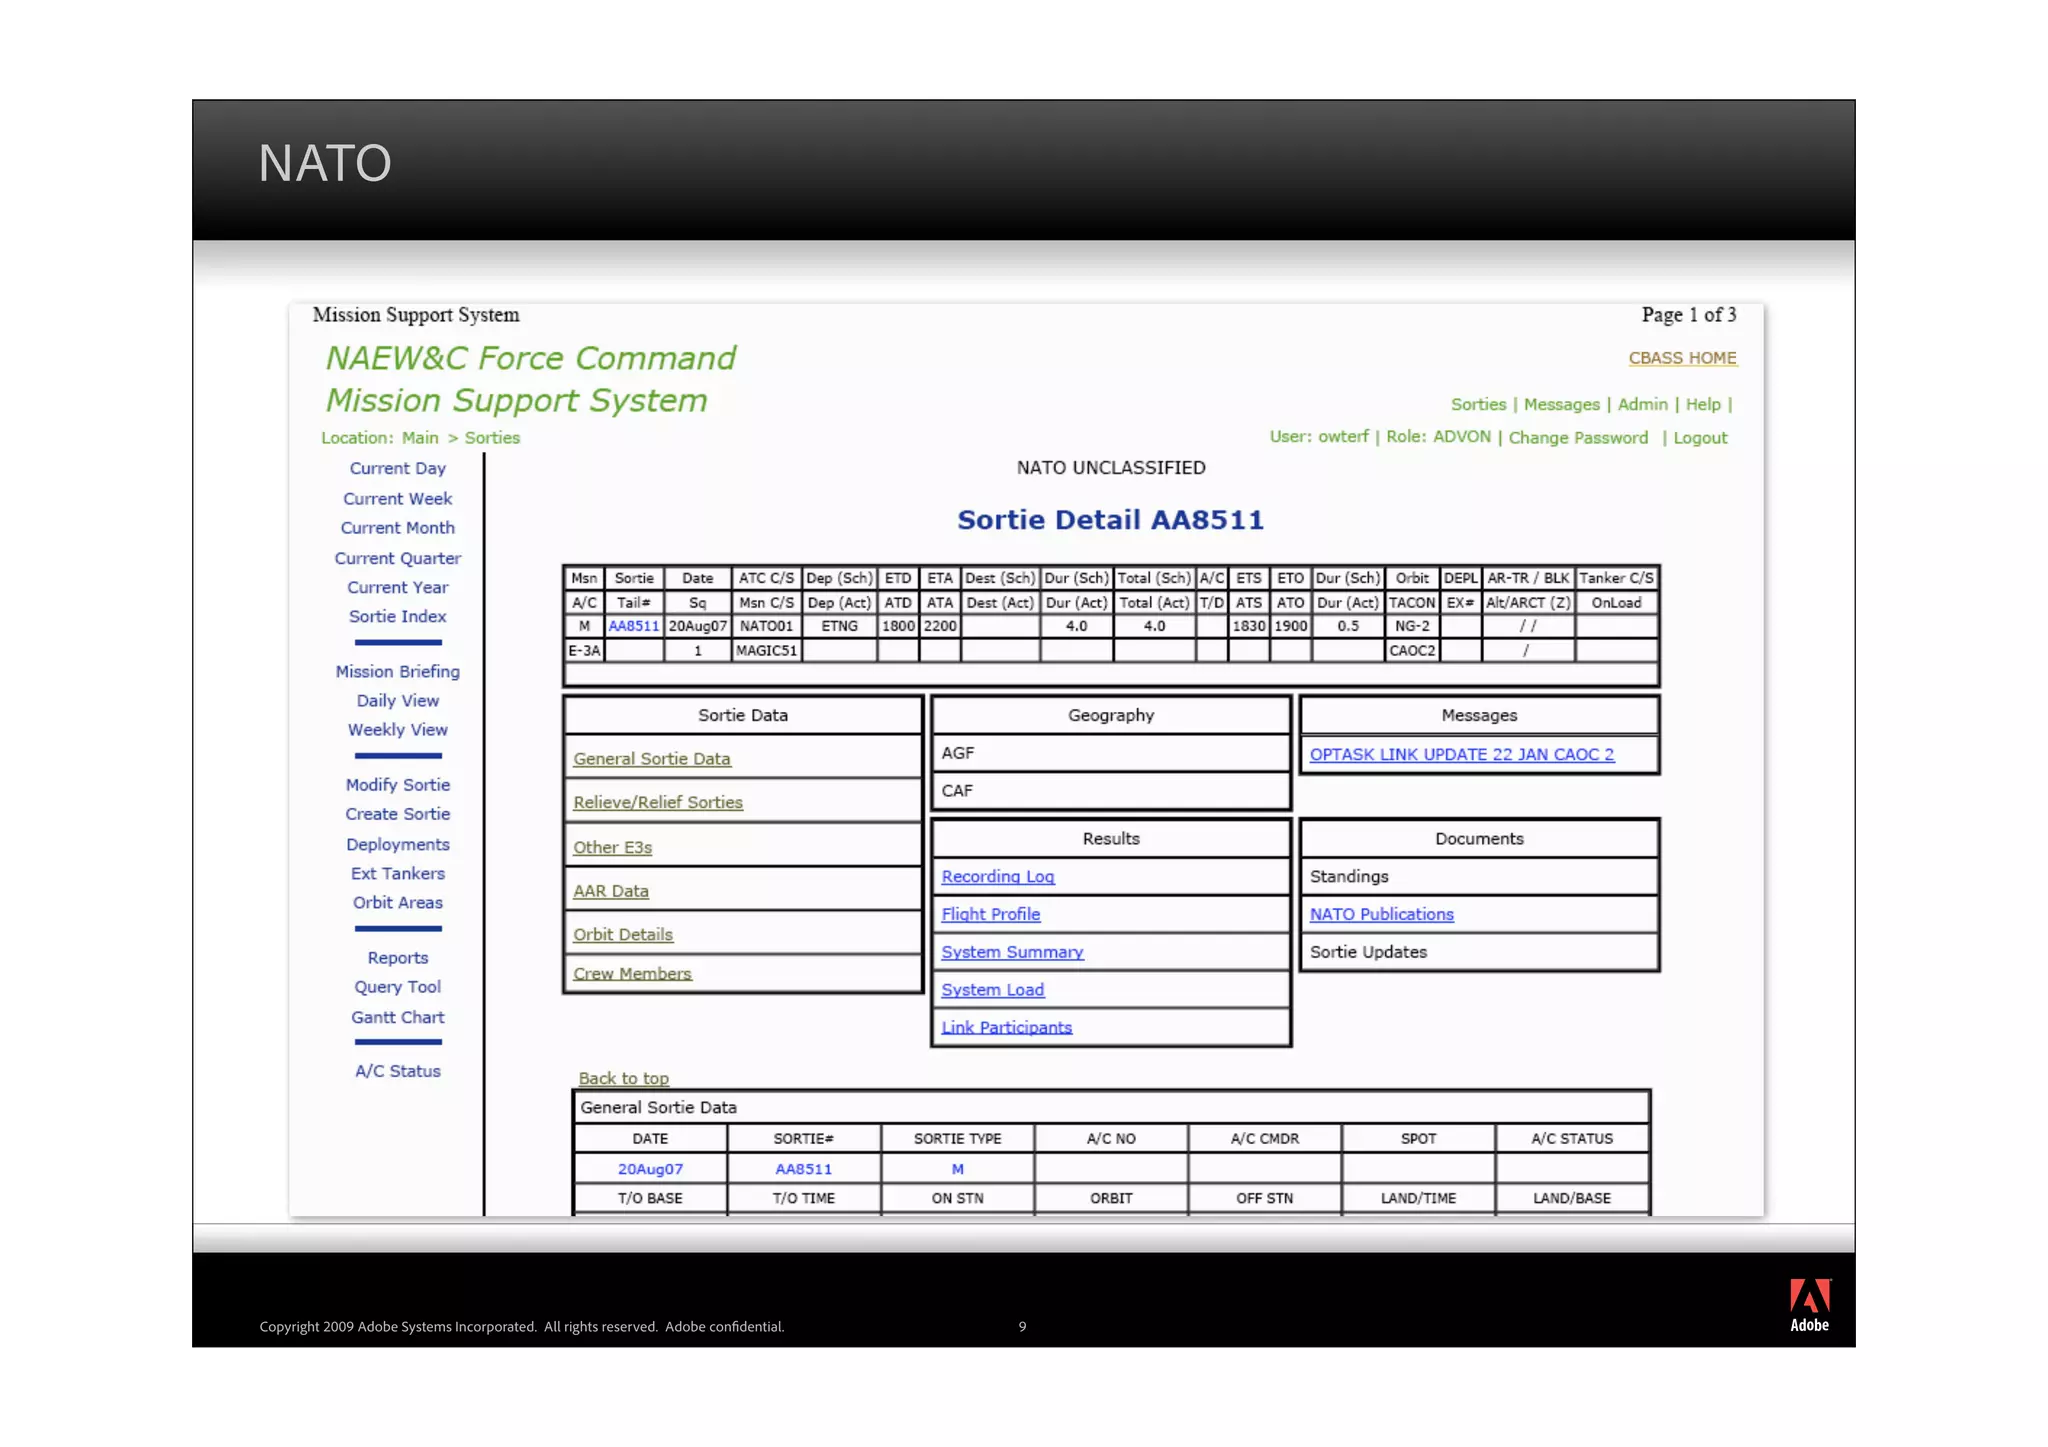2048x1447 pixels.
Task: Open the Sorties menu item
Action: click(1478, 404)
